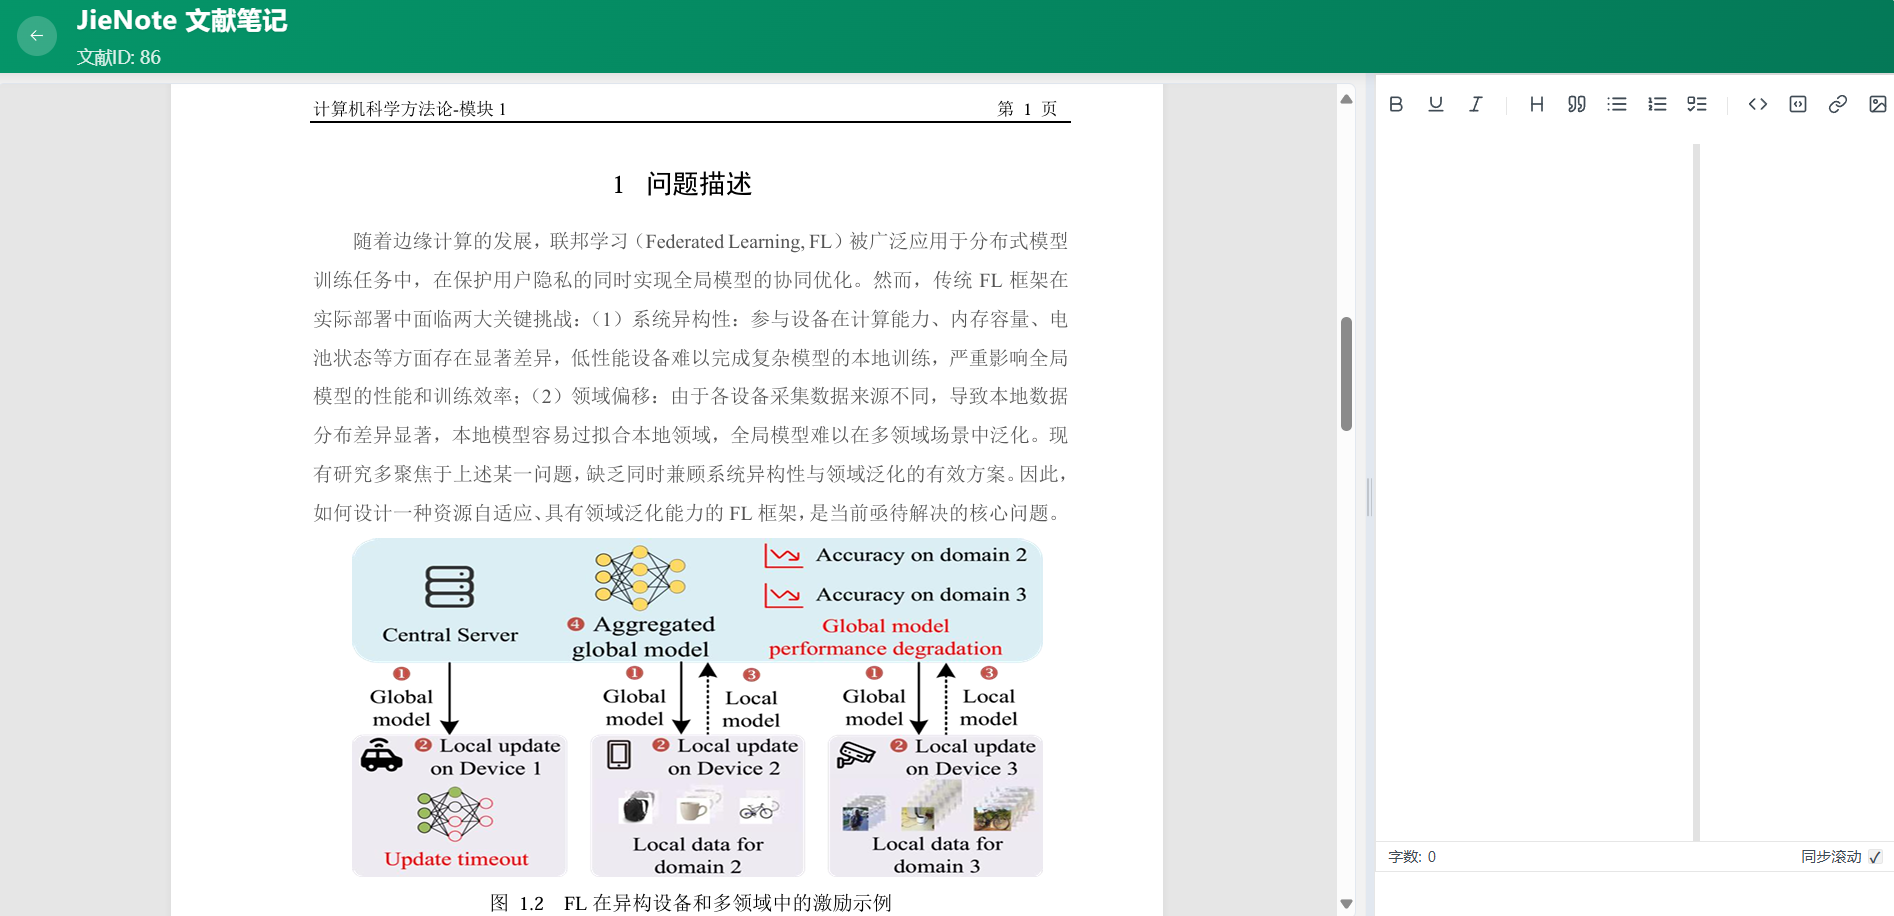
Task: Create a numbered ordered list
Action: point(1657,104)
